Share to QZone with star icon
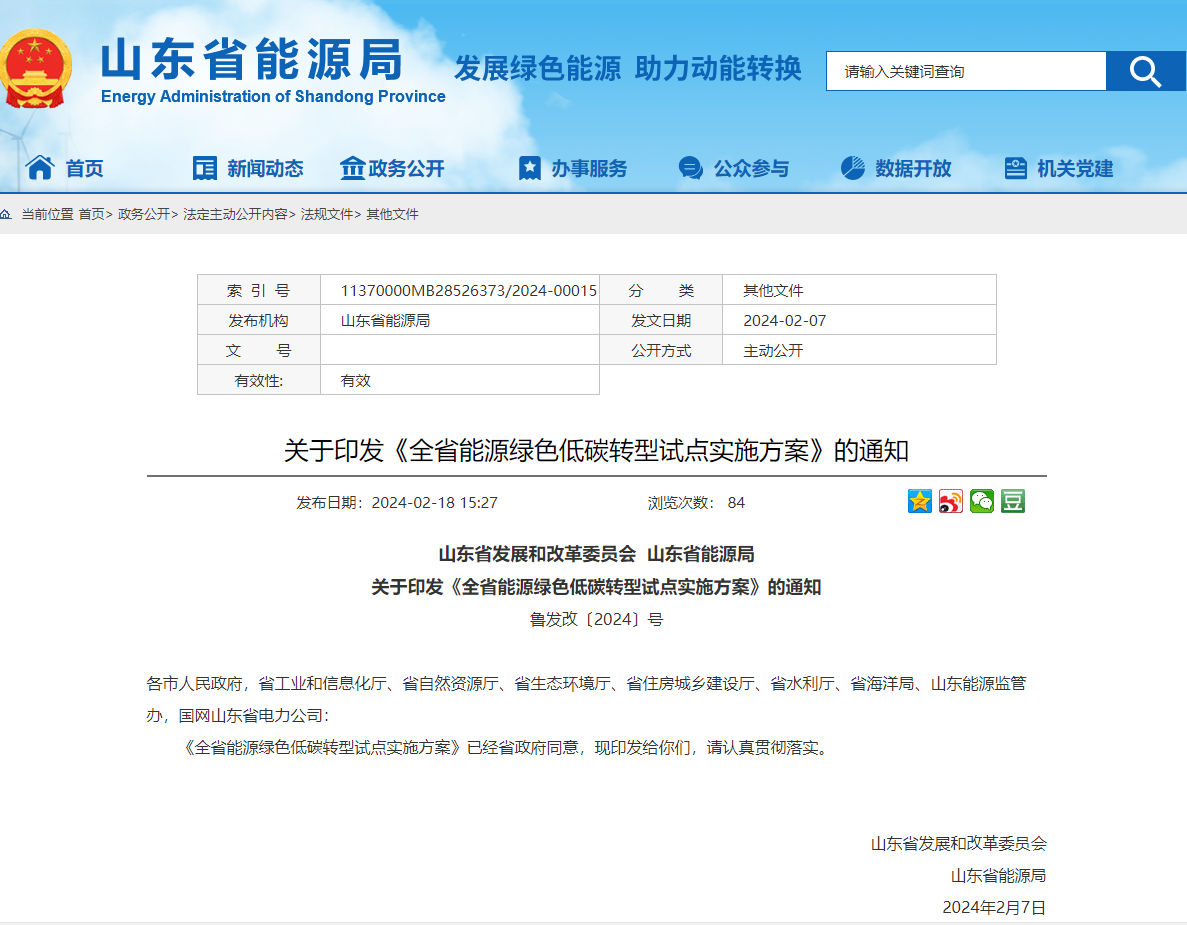The width and height of the screenshot is (1187, 925). 920,501
